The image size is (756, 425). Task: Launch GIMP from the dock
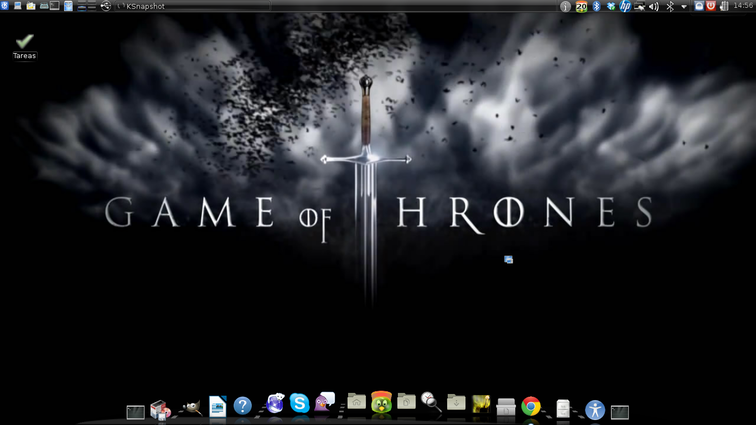click(192, 408)
